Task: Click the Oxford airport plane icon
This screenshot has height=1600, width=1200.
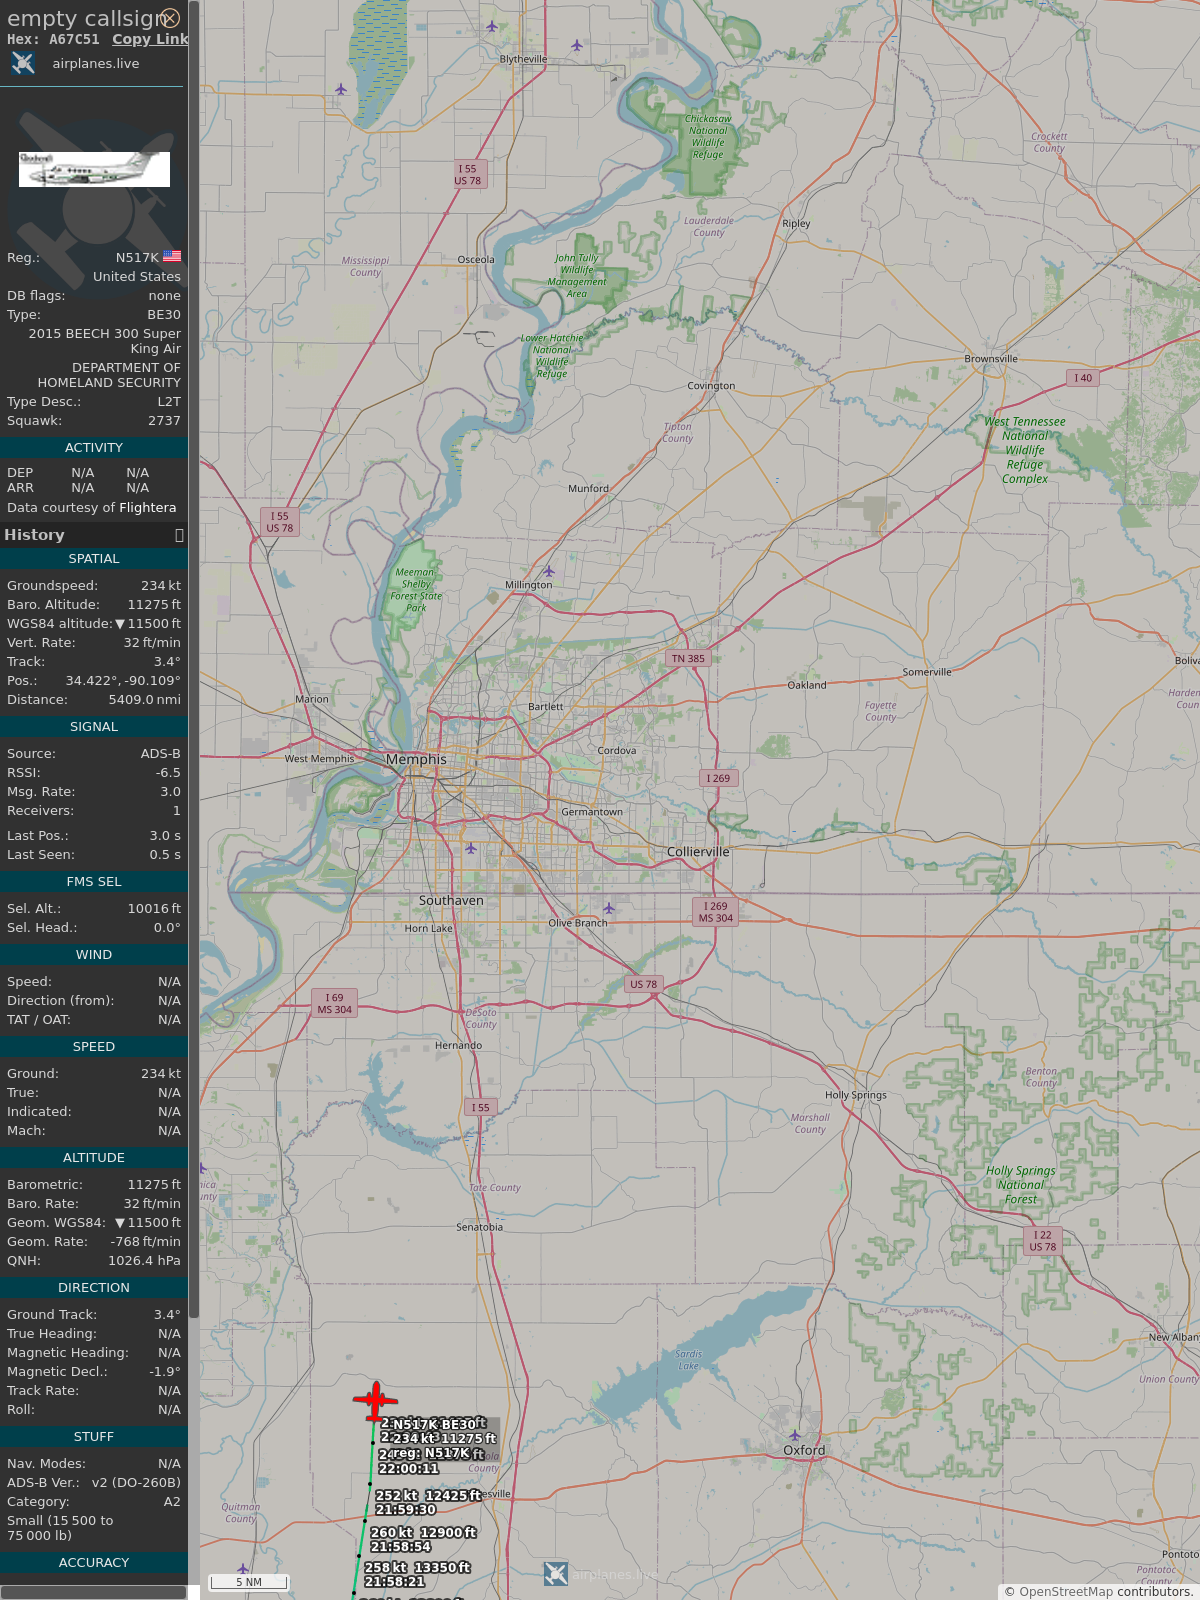Action: click(795, 1436)
